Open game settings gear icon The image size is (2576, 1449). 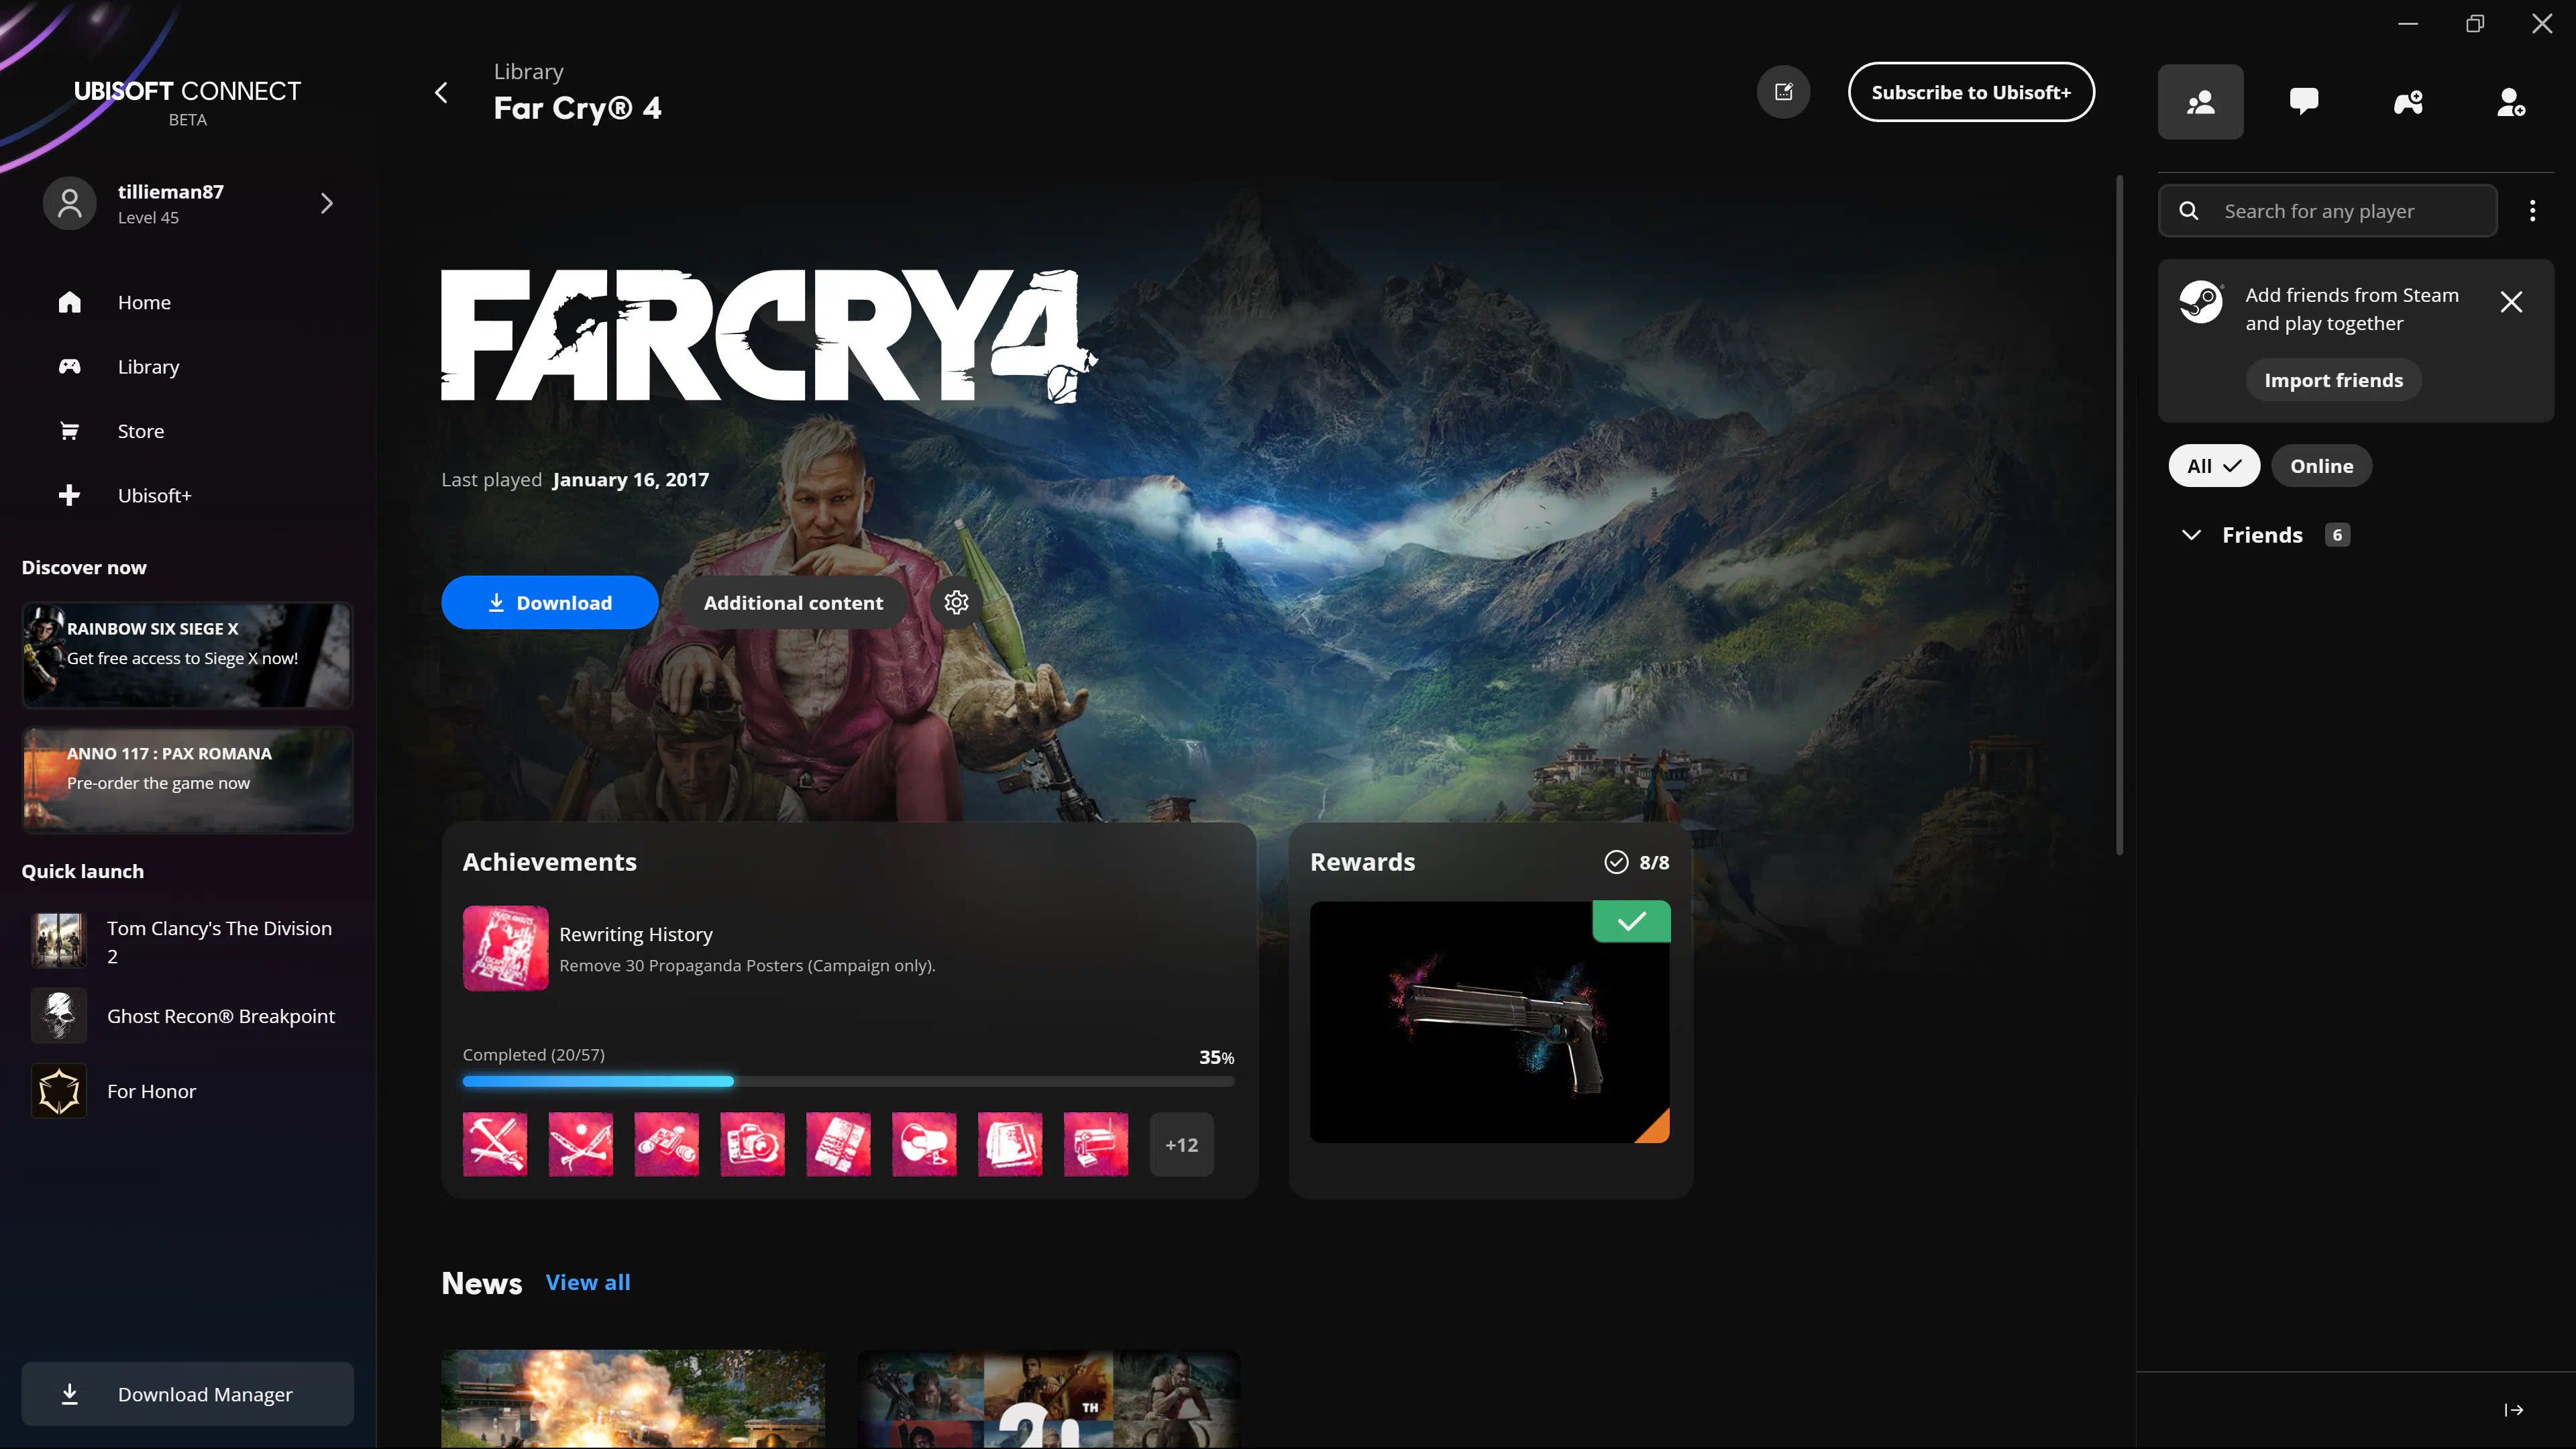(956, 602)
